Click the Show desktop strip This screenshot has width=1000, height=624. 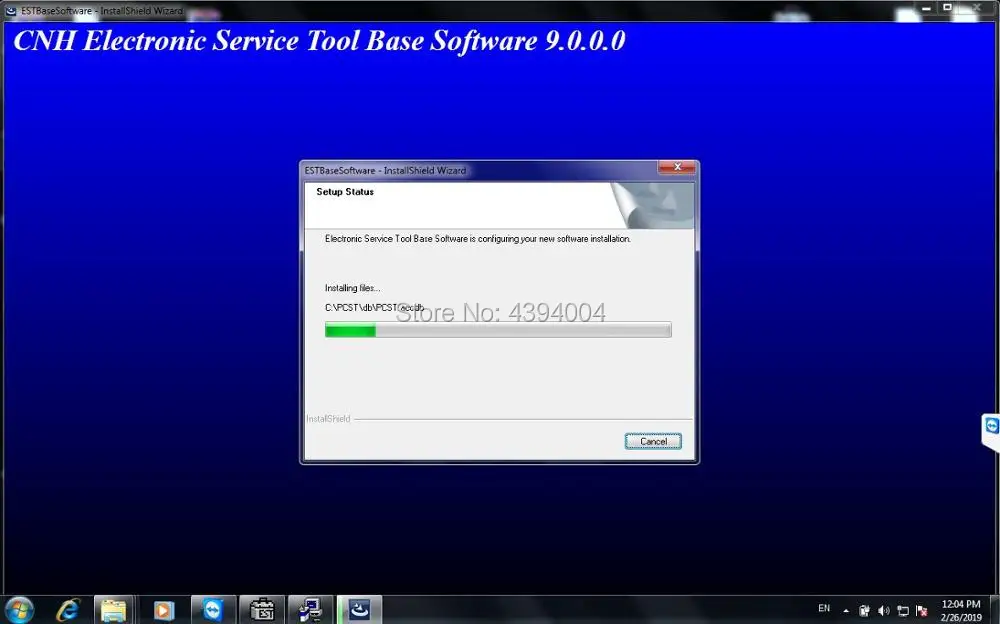[995, 610]
